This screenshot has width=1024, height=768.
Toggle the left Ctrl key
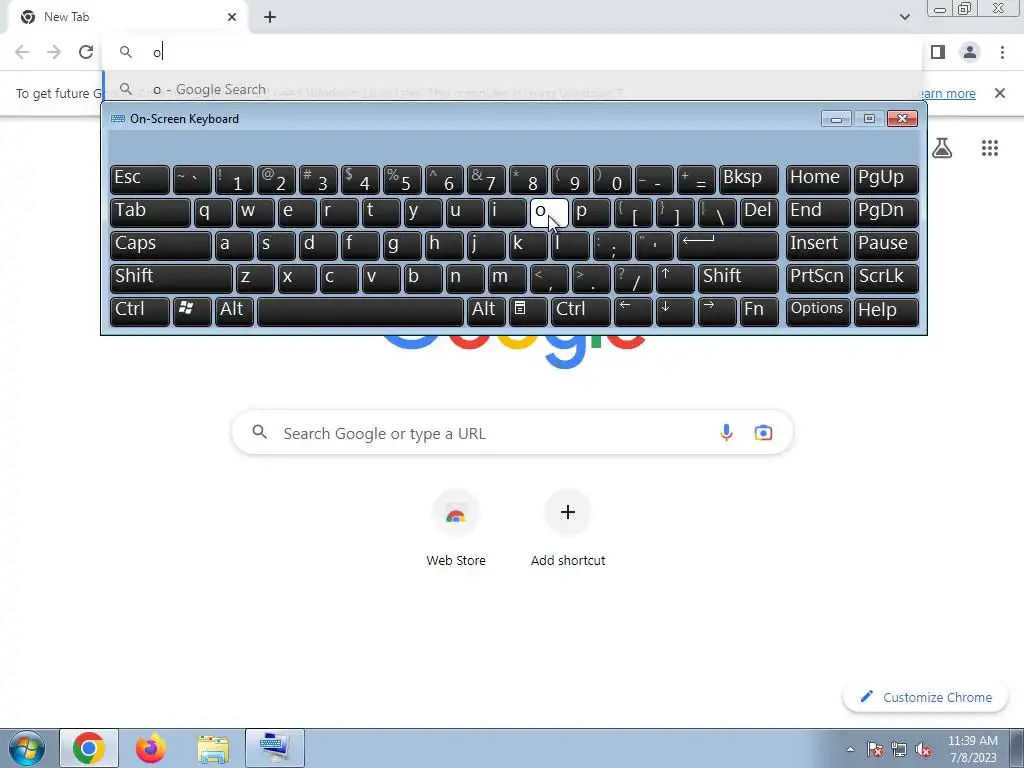(140, 311)
